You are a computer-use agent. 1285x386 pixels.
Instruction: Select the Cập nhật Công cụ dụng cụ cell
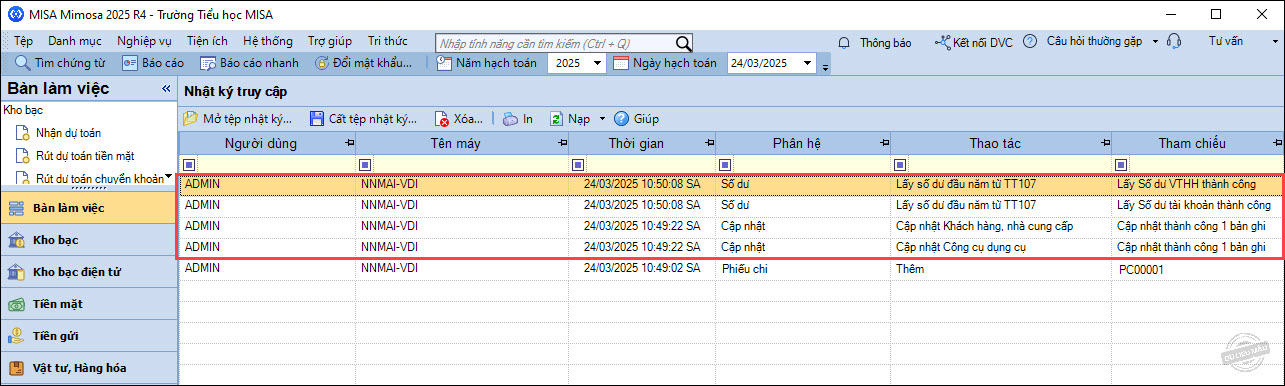pyautogui.click(x=1000, y=247)
